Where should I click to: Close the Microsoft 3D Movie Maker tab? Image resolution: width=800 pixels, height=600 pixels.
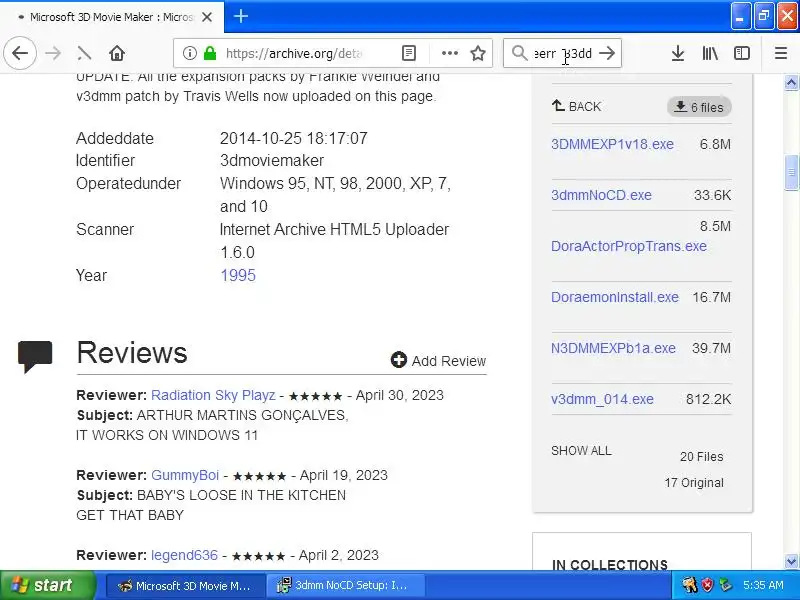coord(207,17)
